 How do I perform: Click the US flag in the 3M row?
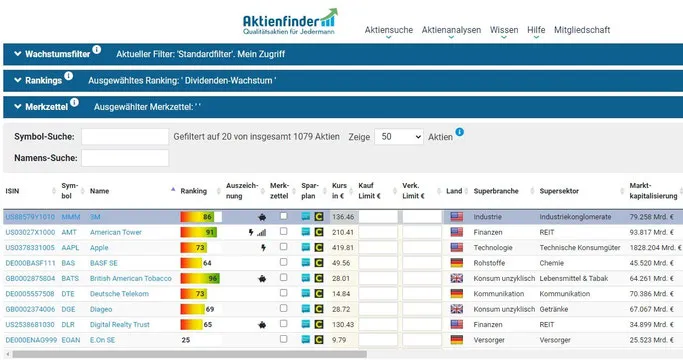pos(456,217)
